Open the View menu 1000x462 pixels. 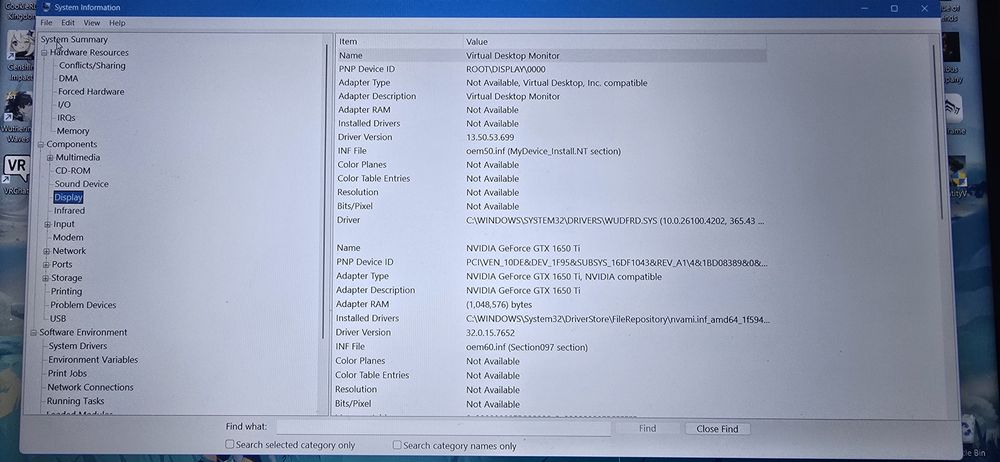(92, 23)
